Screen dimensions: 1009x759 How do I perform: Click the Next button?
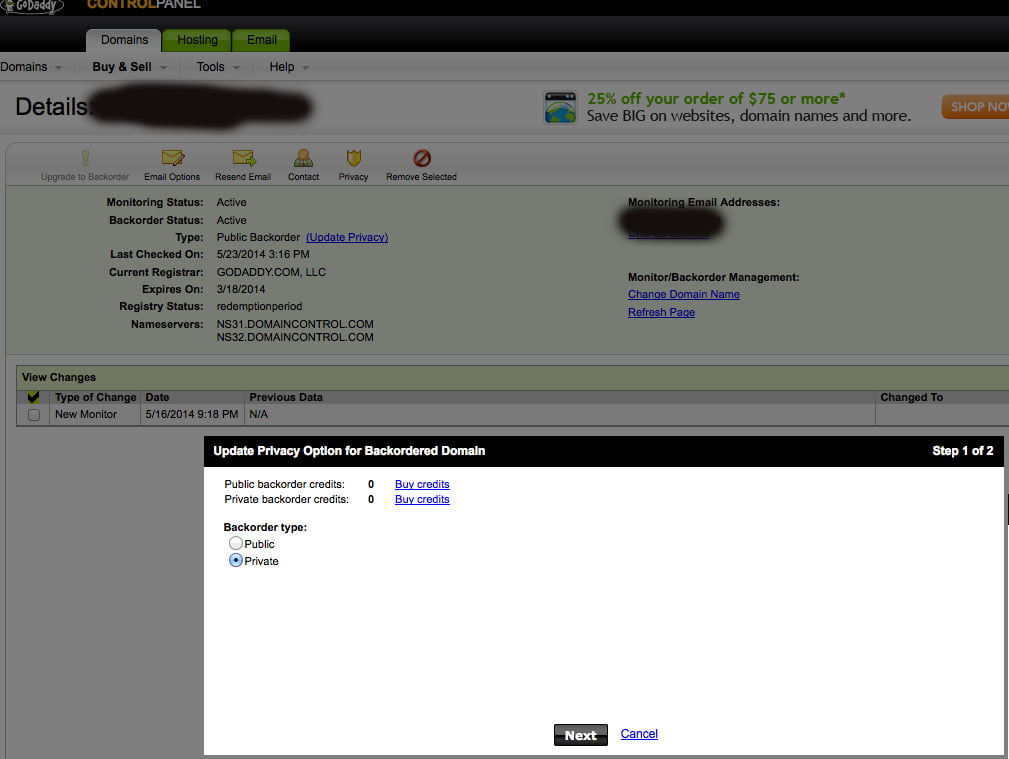[x=580, y=735]
